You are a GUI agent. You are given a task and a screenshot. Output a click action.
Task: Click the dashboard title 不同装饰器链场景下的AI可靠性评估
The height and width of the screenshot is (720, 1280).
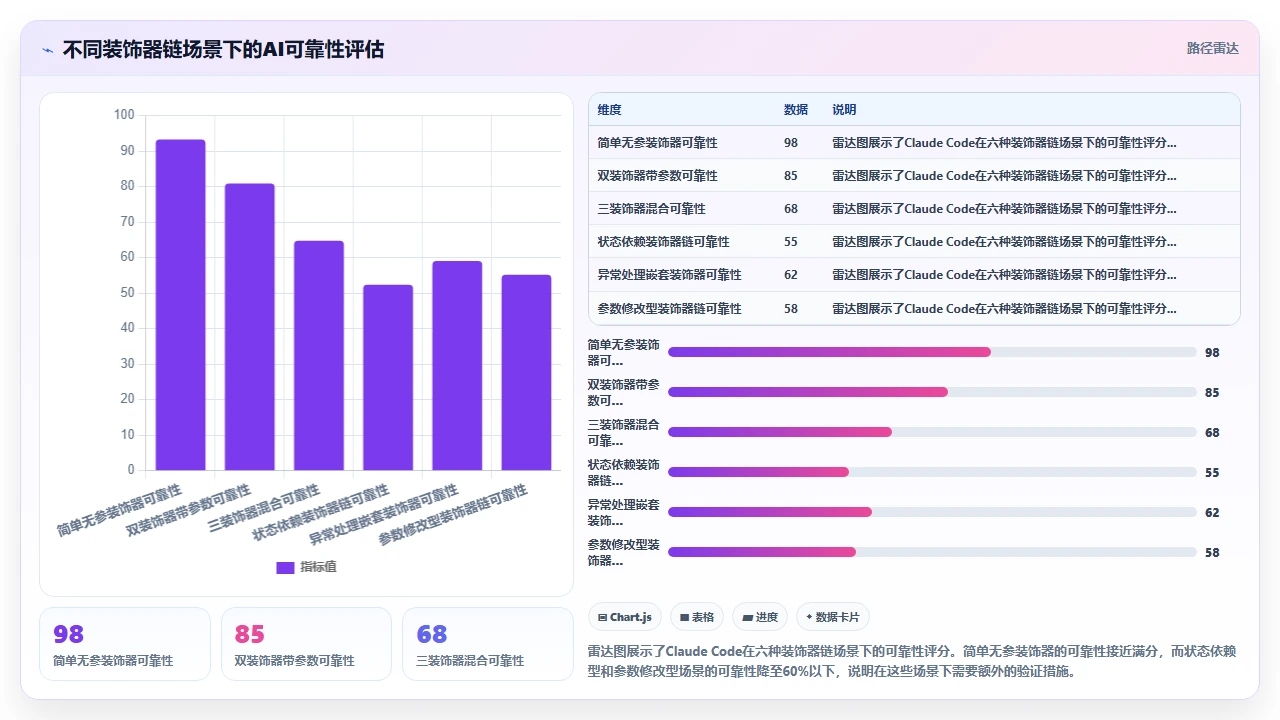(x=223, y=49)
